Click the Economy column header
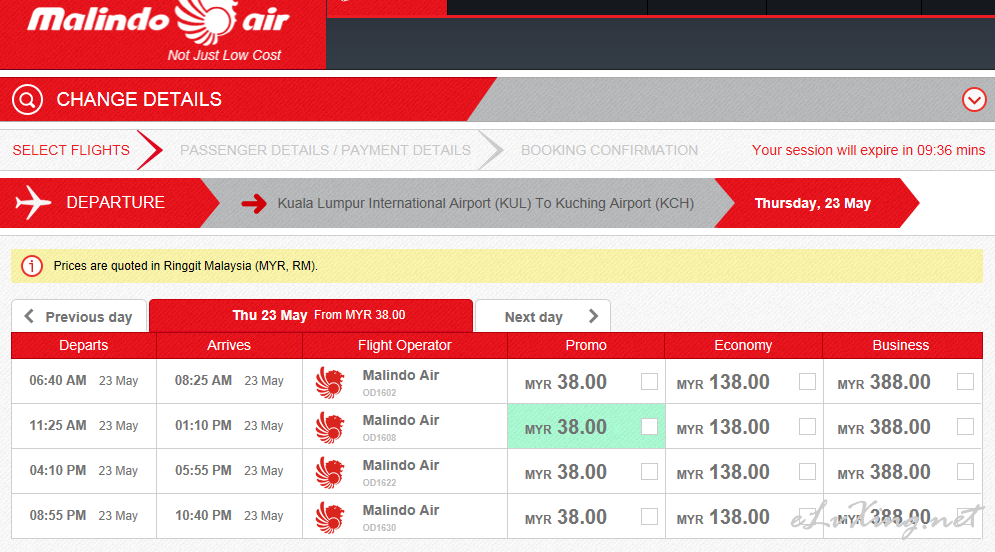This screenshot has height=552, width=995. coord(743,345)
